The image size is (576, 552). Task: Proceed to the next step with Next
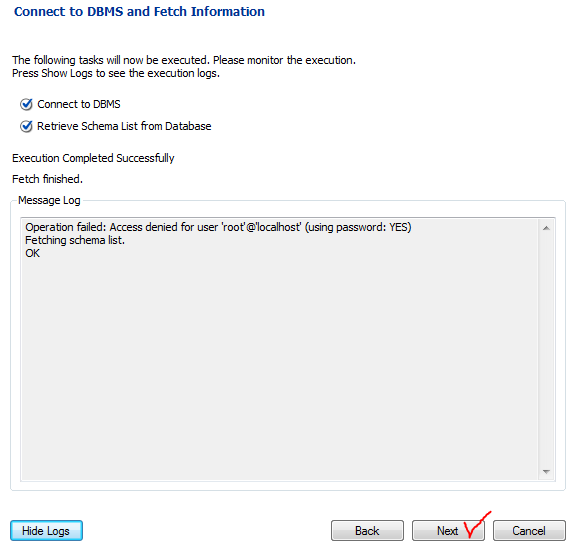click(x=448, y=531)
